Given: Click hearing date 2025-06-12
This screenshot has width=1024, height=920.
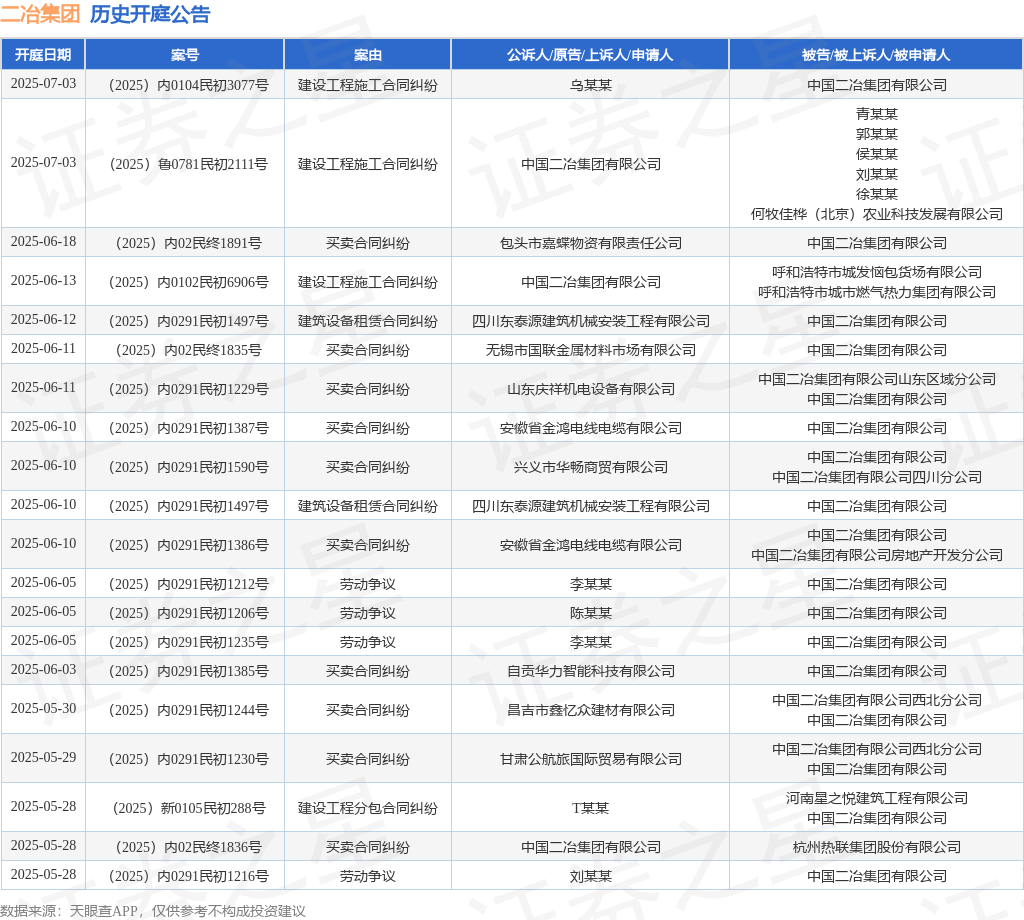Looking at the screenshot, I should (x=43, y=320).
